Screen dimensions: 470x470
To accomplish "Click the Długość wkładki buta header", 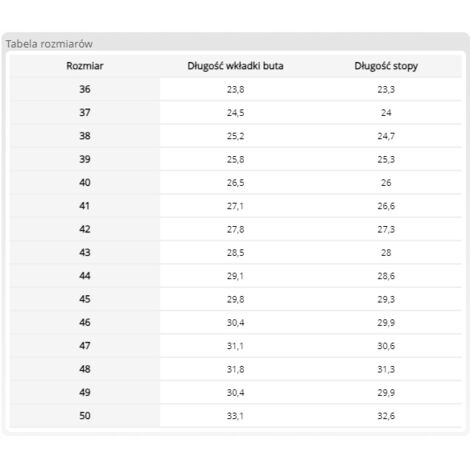I will (x=235, y=66).
